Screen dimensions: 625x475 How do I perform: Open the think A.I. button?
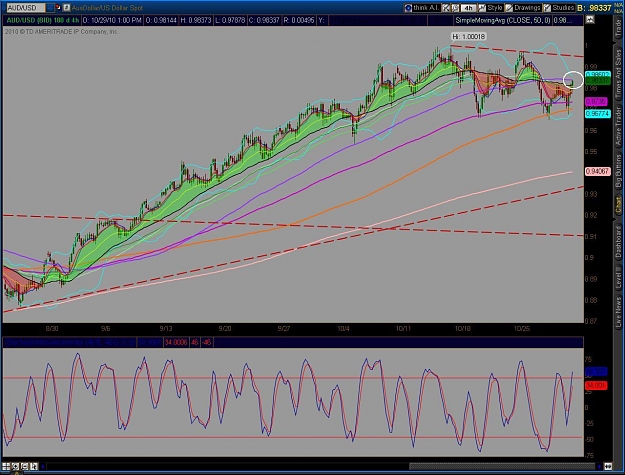tap(422, 8)
